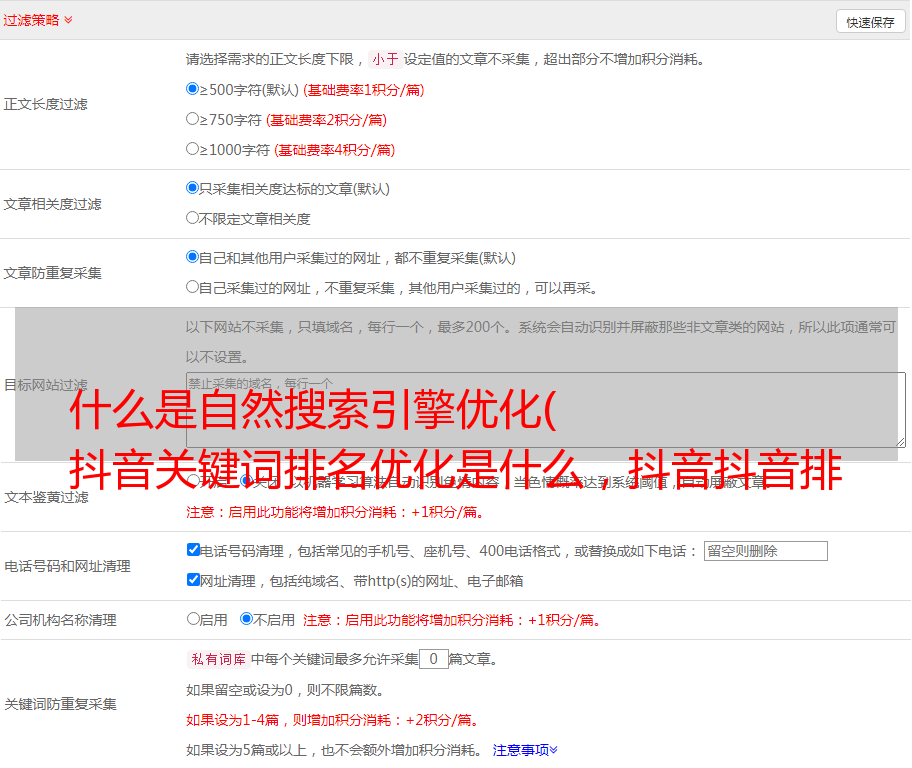Click the 快速保存 button
This screenshot has height=768, width=912.
click(871, 22)
